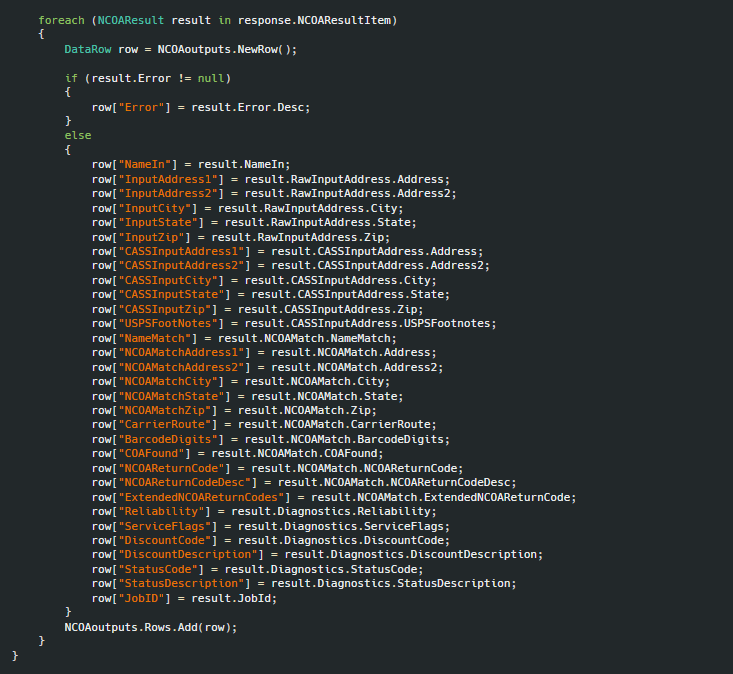The height and width of the screenshot is (674, 733).
Task: Click the DataRow type declaration
Action: coord(88,50)
